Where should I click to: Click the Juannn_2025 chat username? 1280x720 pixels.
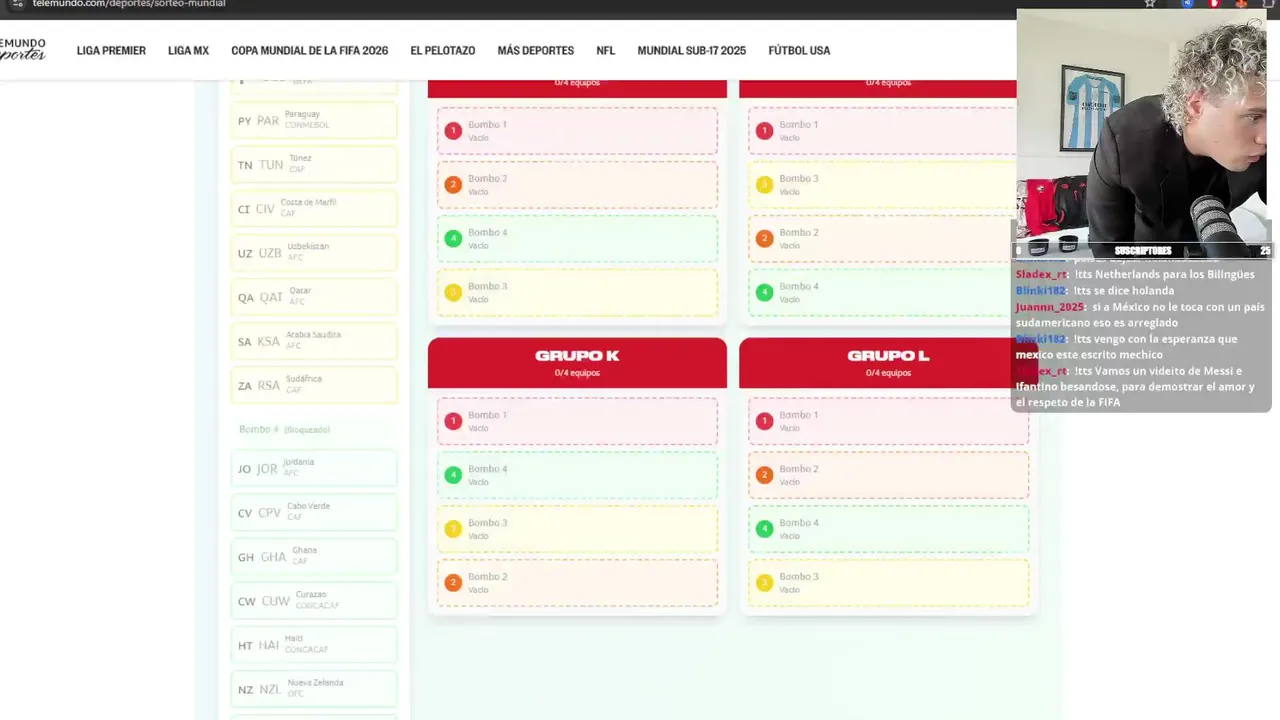pos(1050,307)
